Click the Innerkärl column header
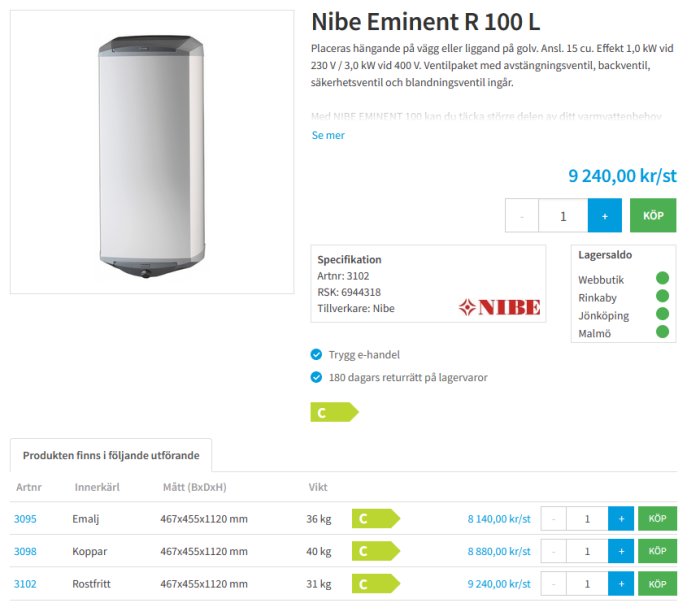 pyautogui.click(x=97, y=487)
